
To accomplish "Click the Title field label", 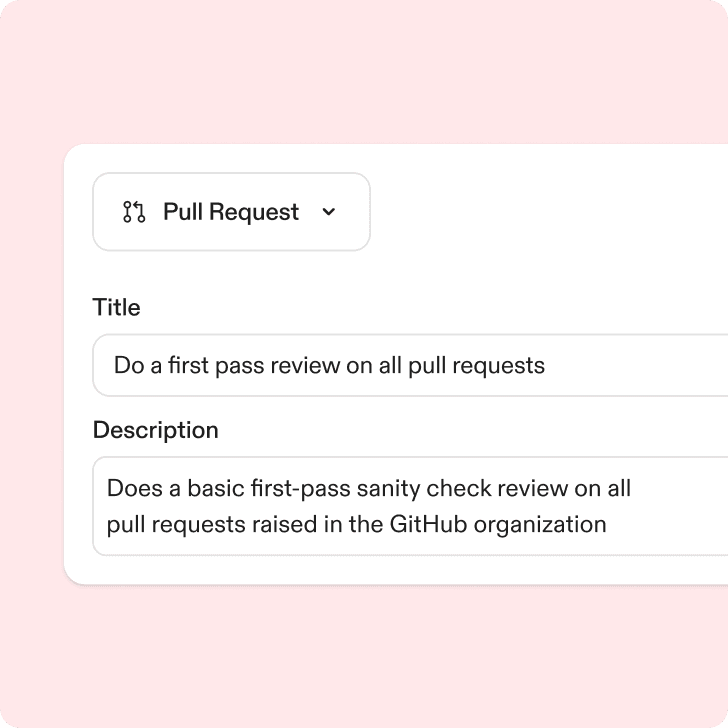I will pos(116,307).
